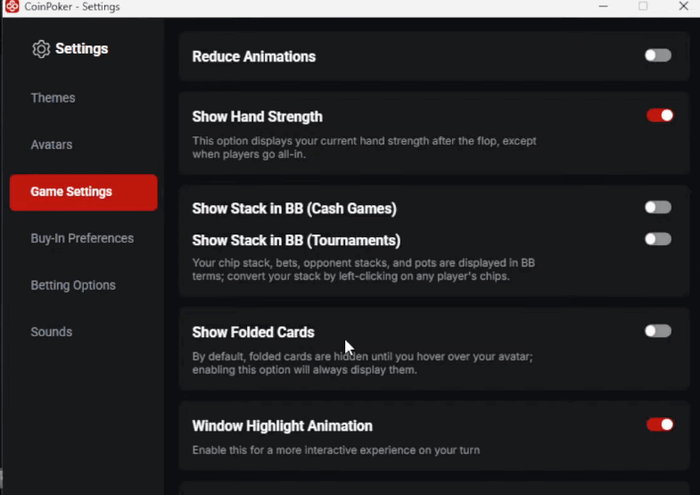Click the CoinPoker logo in title bar
Viewport: 700px width, 495px height.
12,7
